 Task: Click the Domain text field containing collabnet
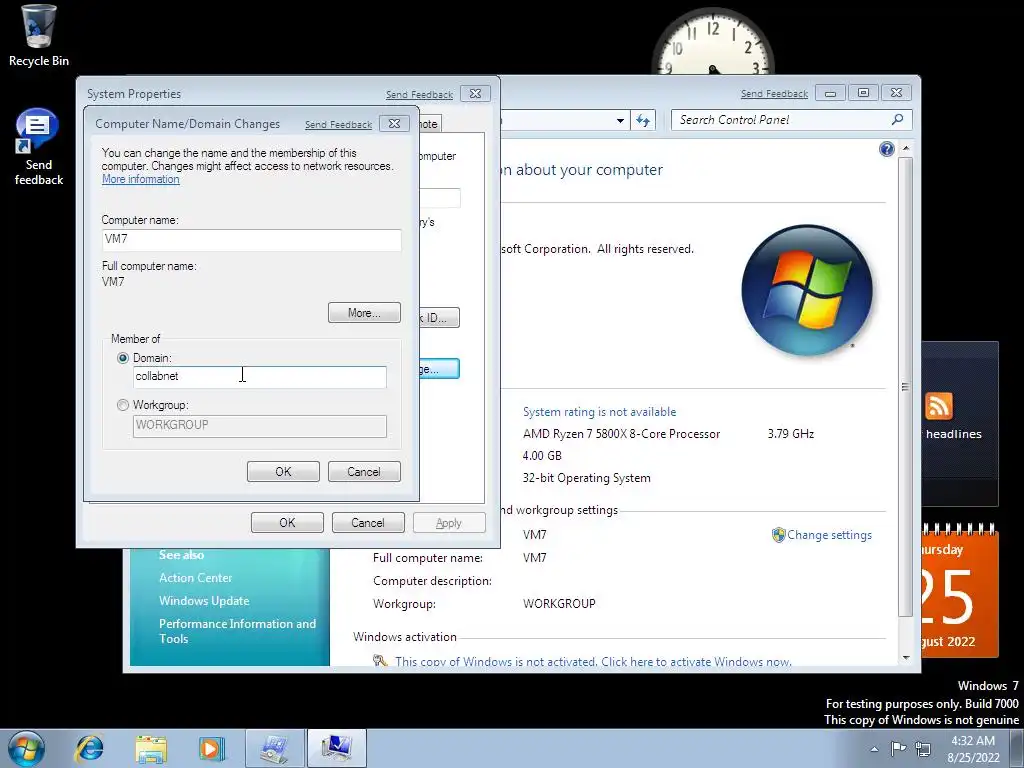pyautogui.click(x=260, y=377)
